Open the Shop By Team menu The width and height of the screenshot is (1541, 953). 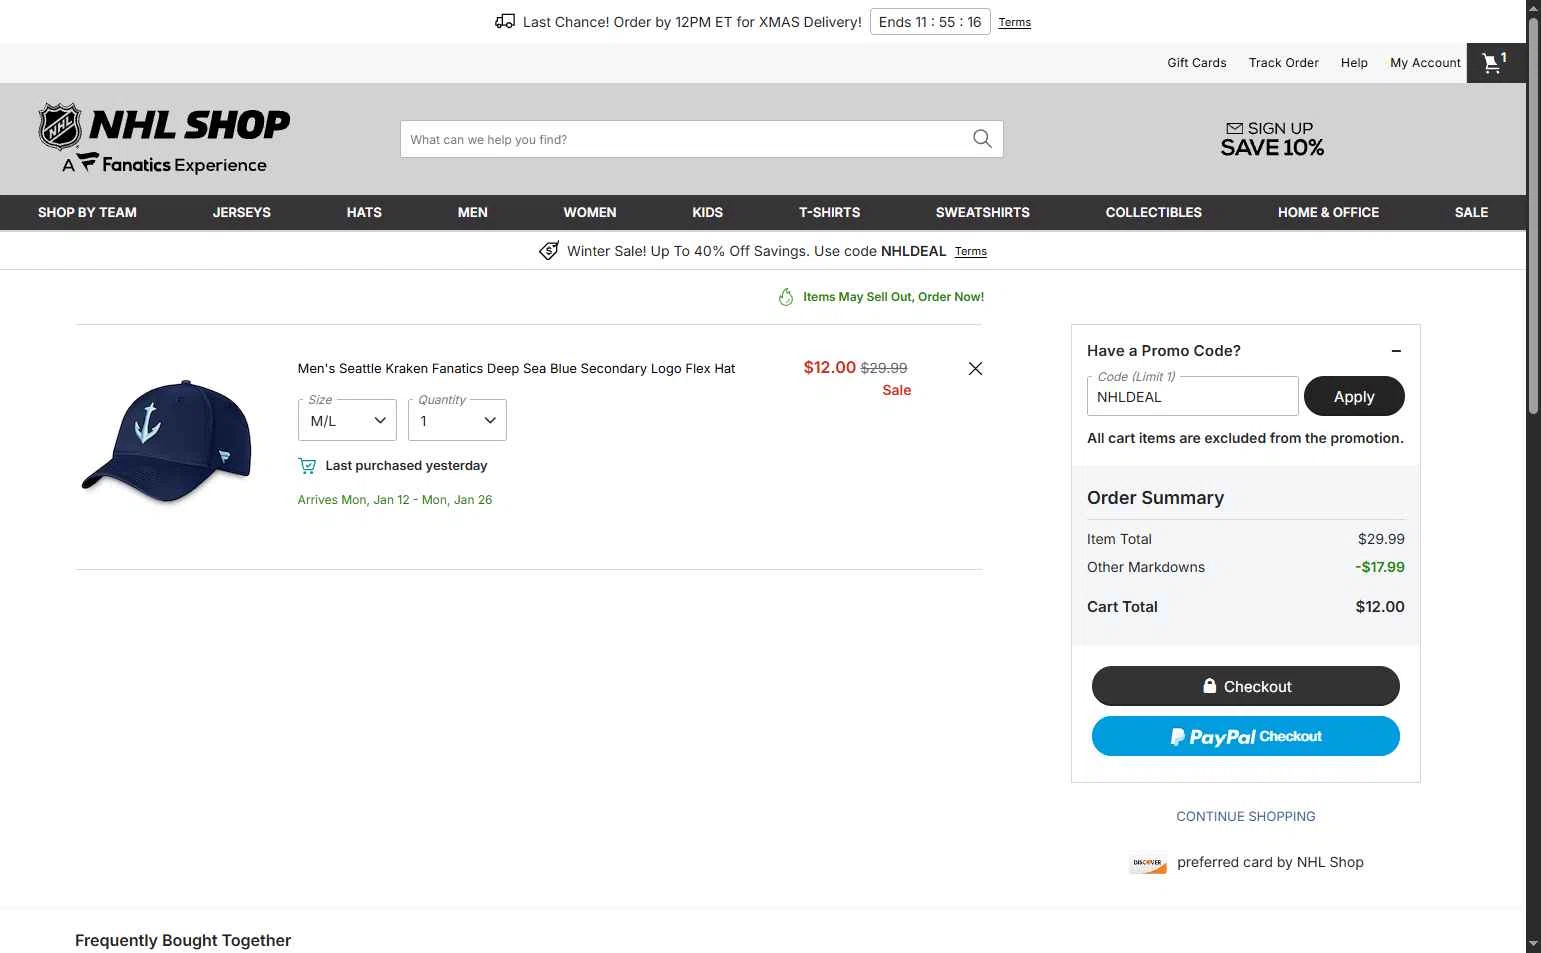point(87,212)
